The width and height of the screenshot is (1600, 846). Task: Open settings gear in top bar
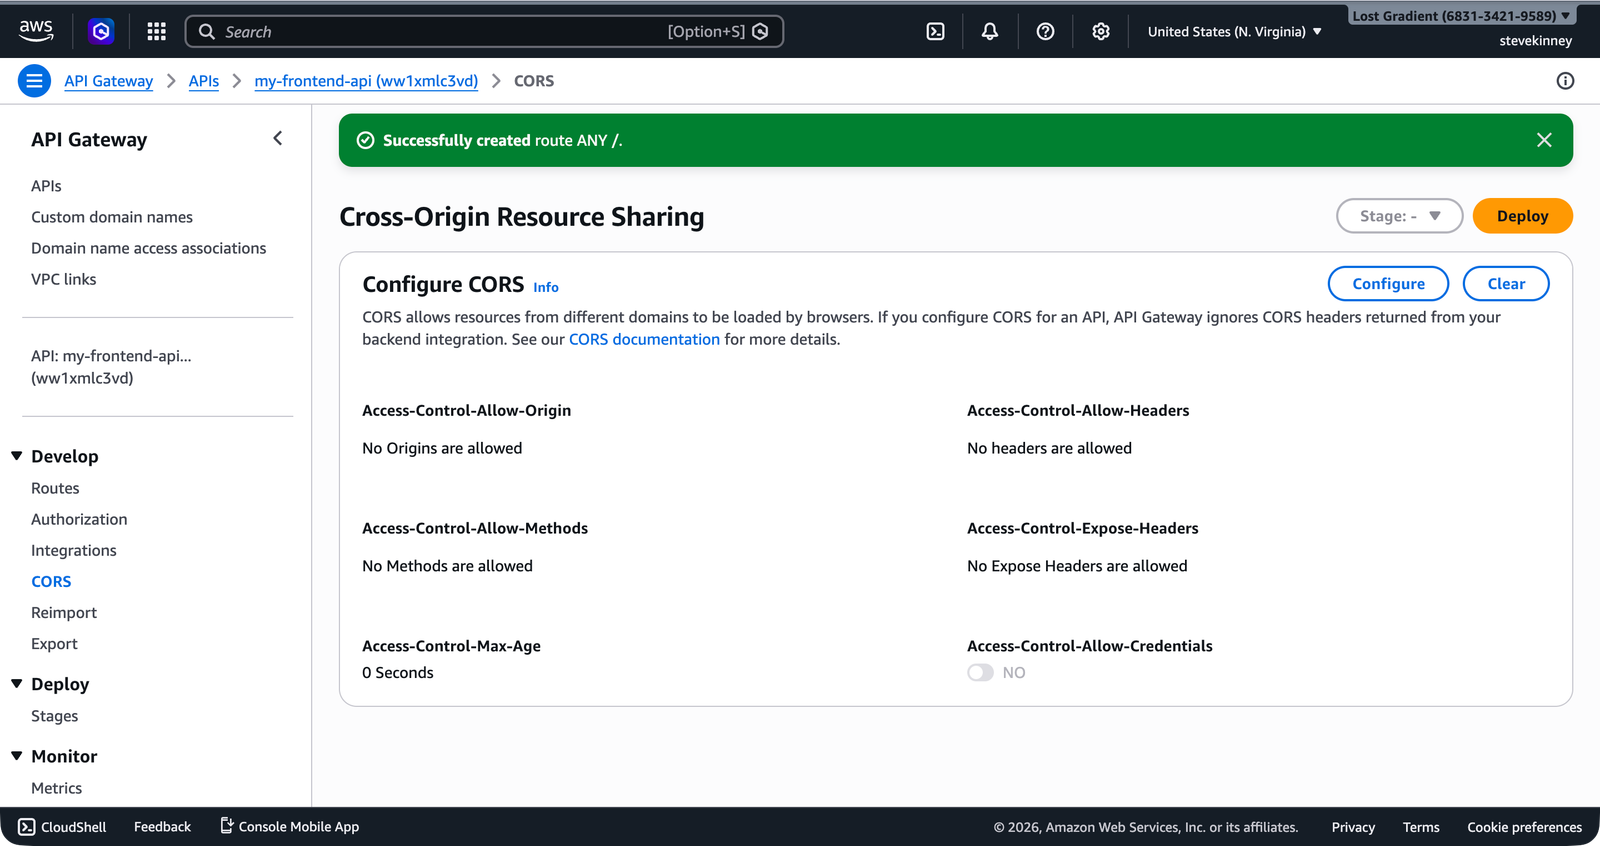coord(1101,32)
